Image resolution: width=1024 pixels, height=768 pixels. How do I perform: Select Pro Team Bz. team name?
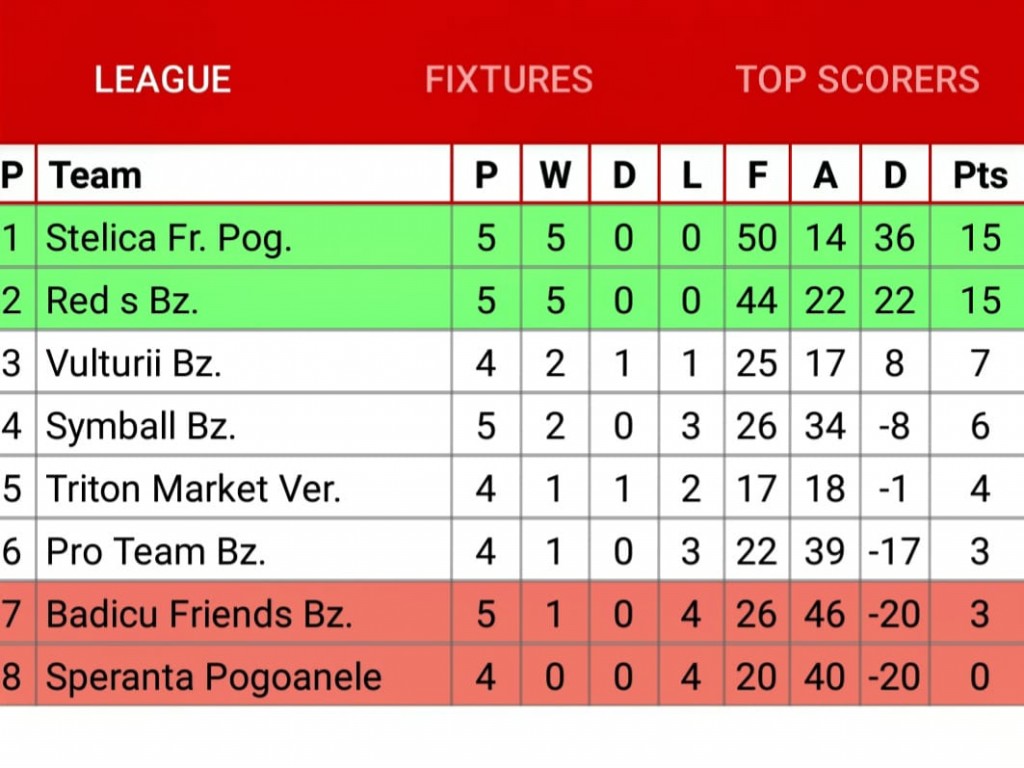(155, 551)
